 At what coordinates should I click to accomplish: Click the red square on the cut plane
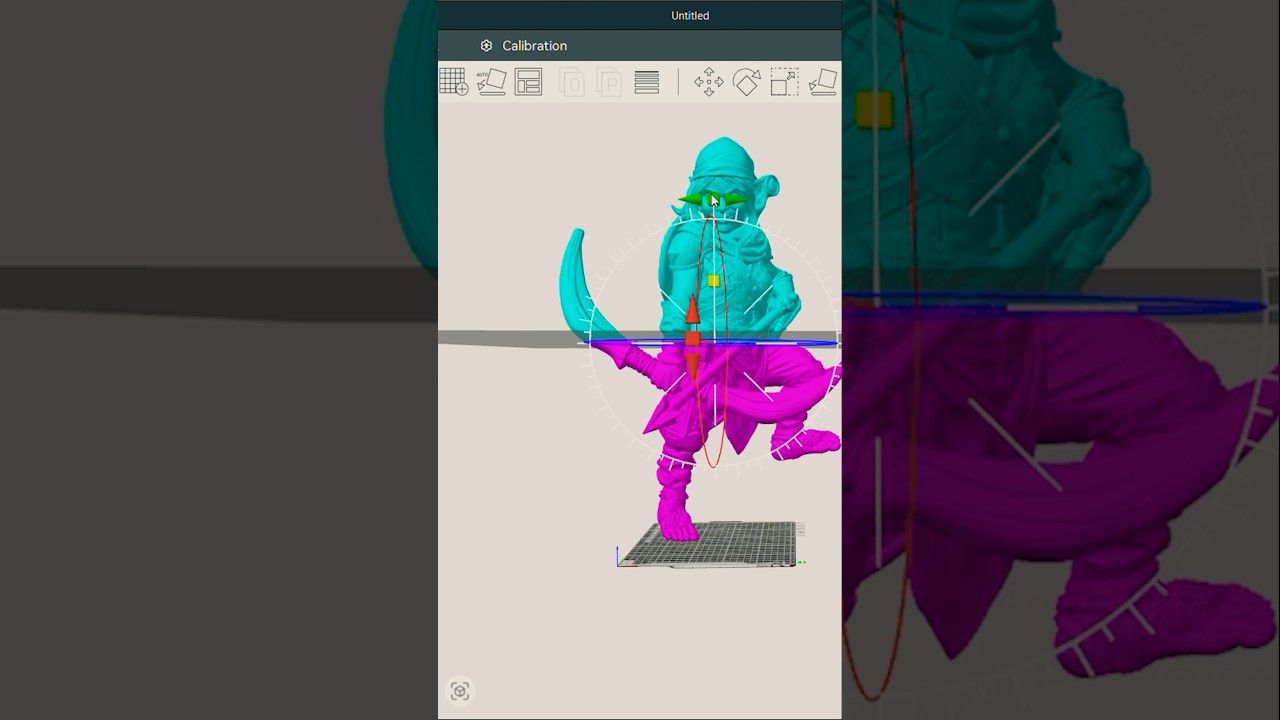[693, 340]
